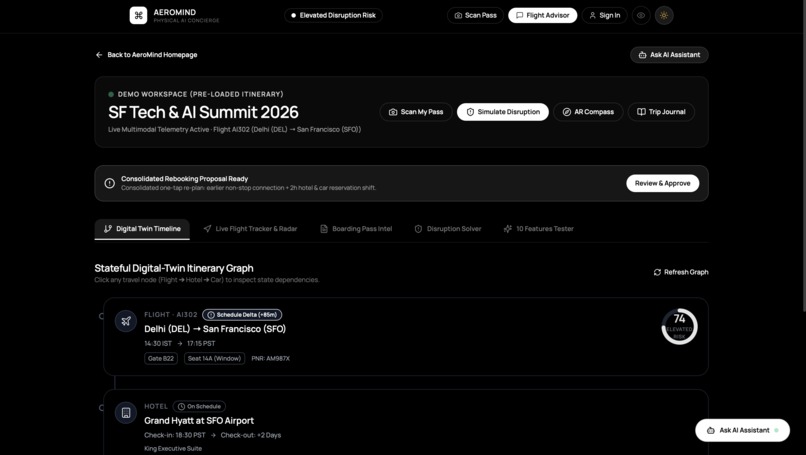This screenshot has width=806, height=455.
Task: Click the page vertical scrollbar
Action: [x=804, y=156]
